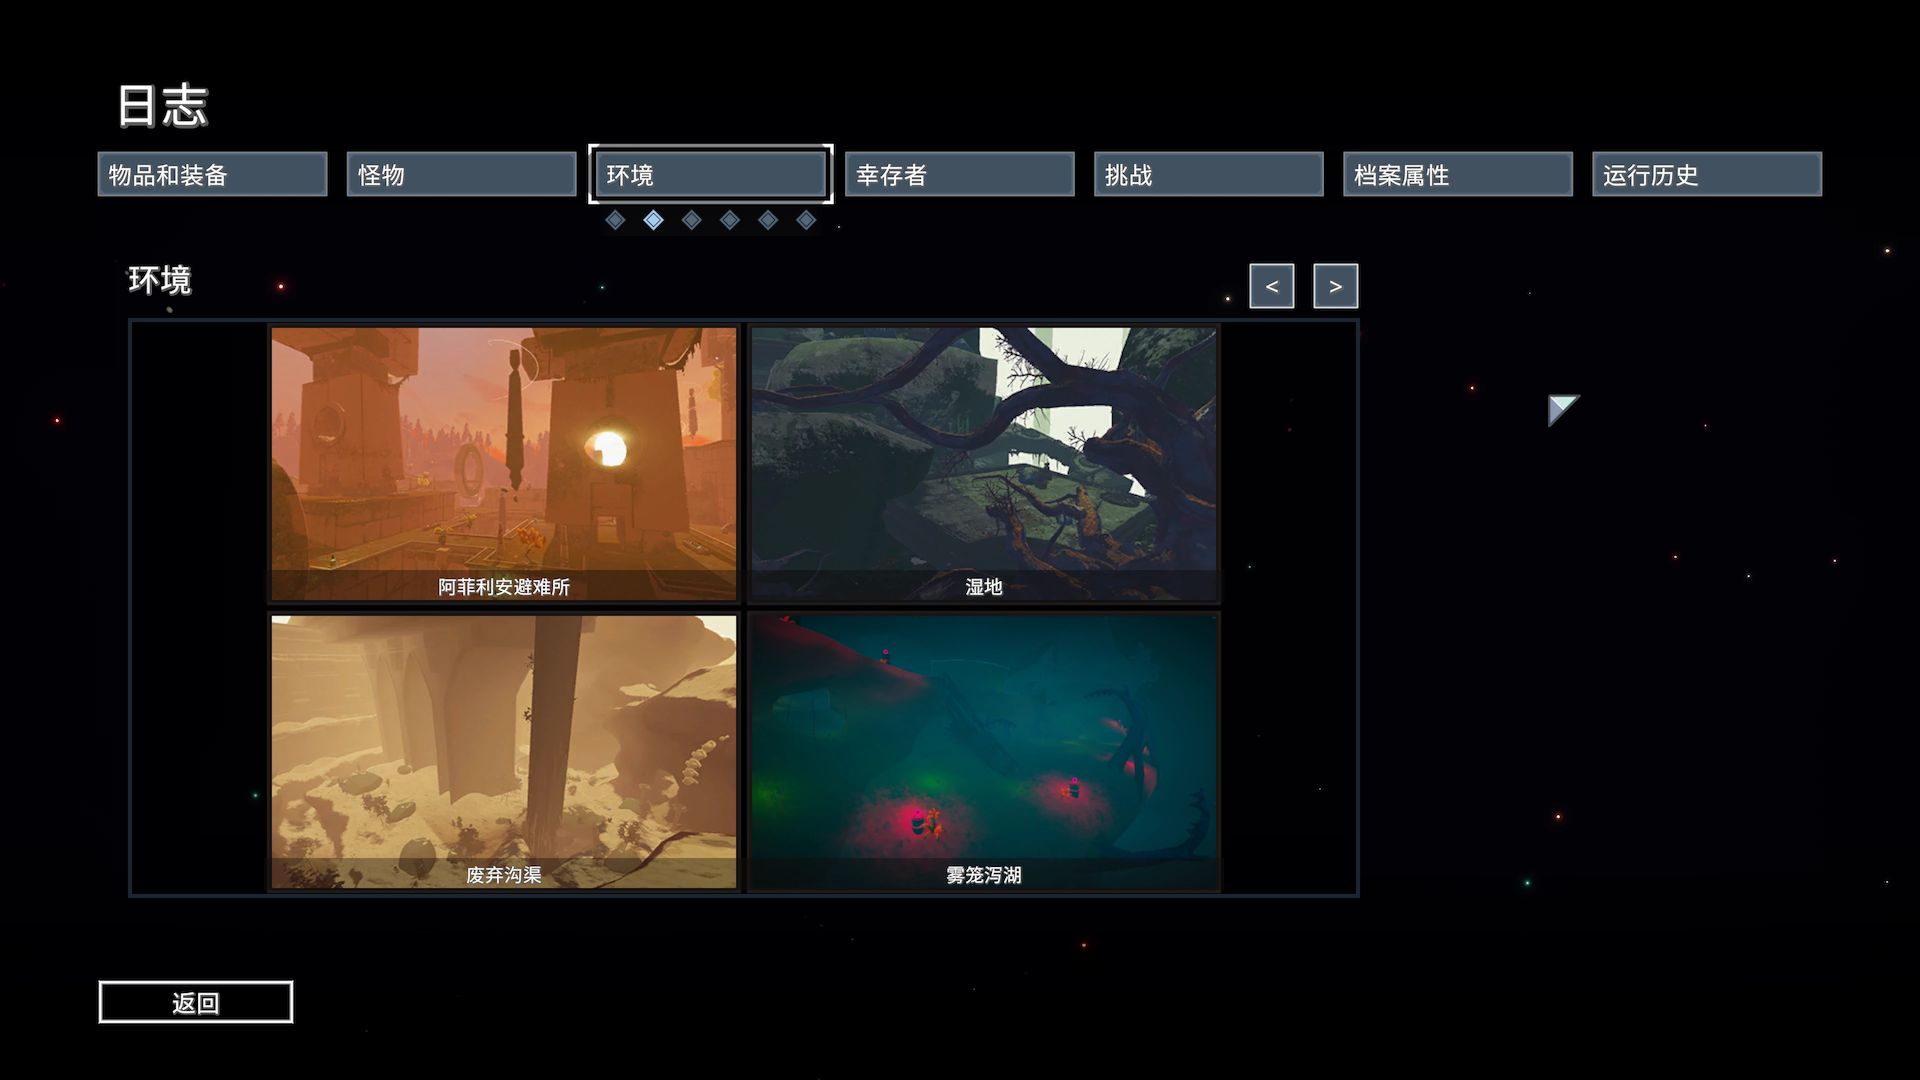The width and height of the screenshot is (1920, 1080).
Task: Go to previous environment page arrow
Action: 1271,286
